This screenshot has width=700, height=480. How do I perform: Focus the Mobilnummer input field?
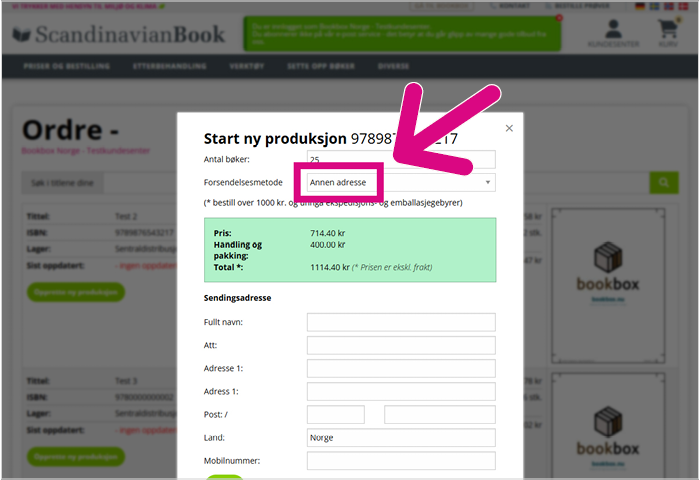tap(401, 461)
